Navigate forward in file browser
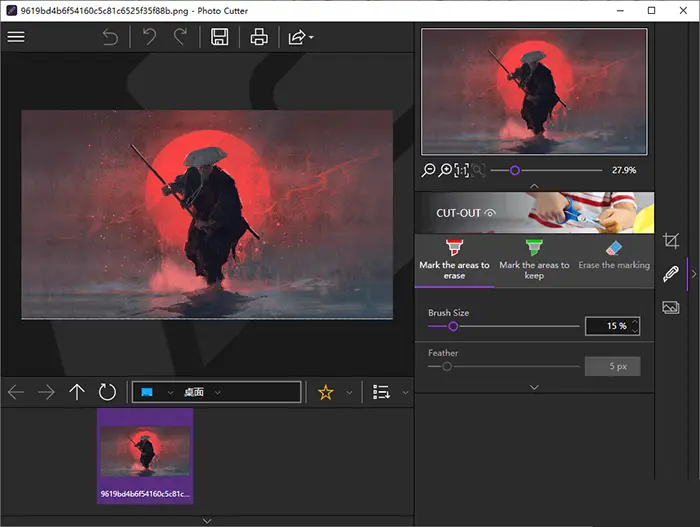 46,393
